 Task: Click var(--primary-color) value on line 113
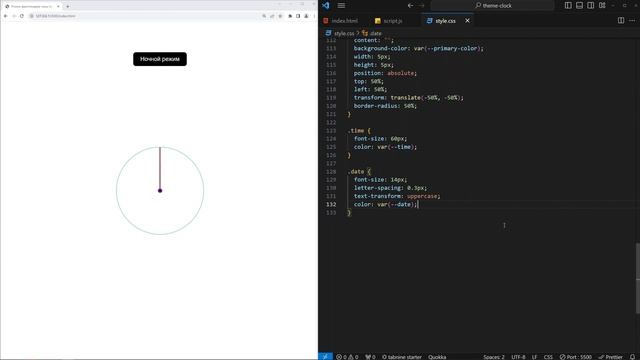coord(447,48)
